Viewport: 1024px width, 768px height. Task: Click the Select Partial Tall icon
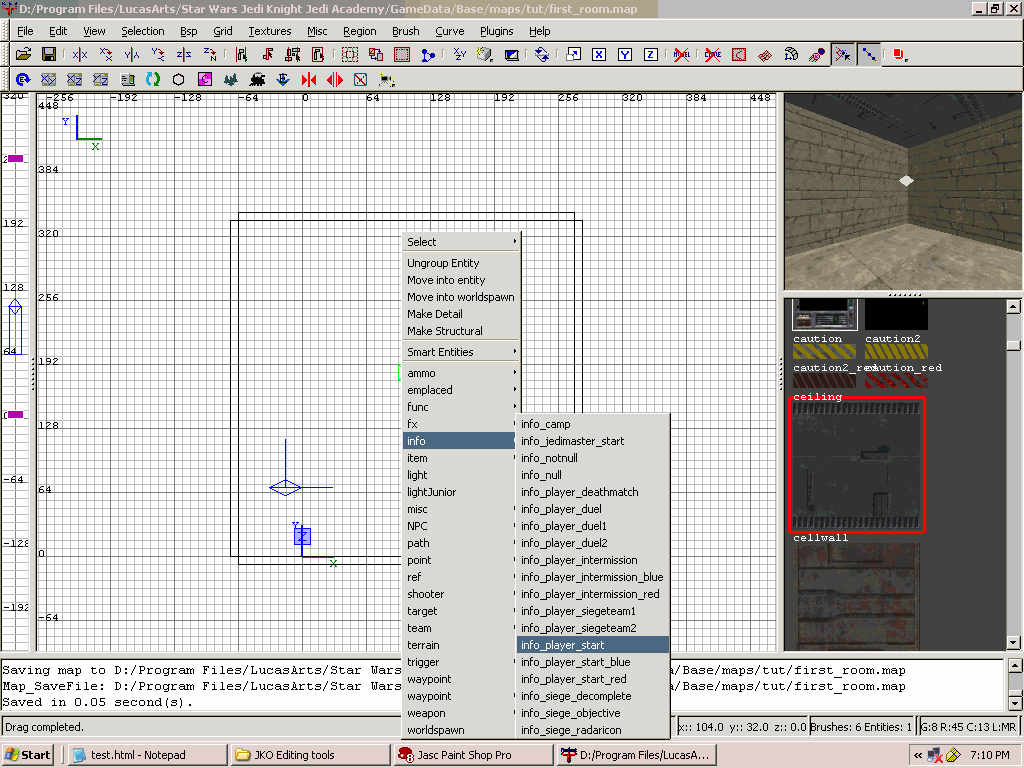(x=293, y=55)
